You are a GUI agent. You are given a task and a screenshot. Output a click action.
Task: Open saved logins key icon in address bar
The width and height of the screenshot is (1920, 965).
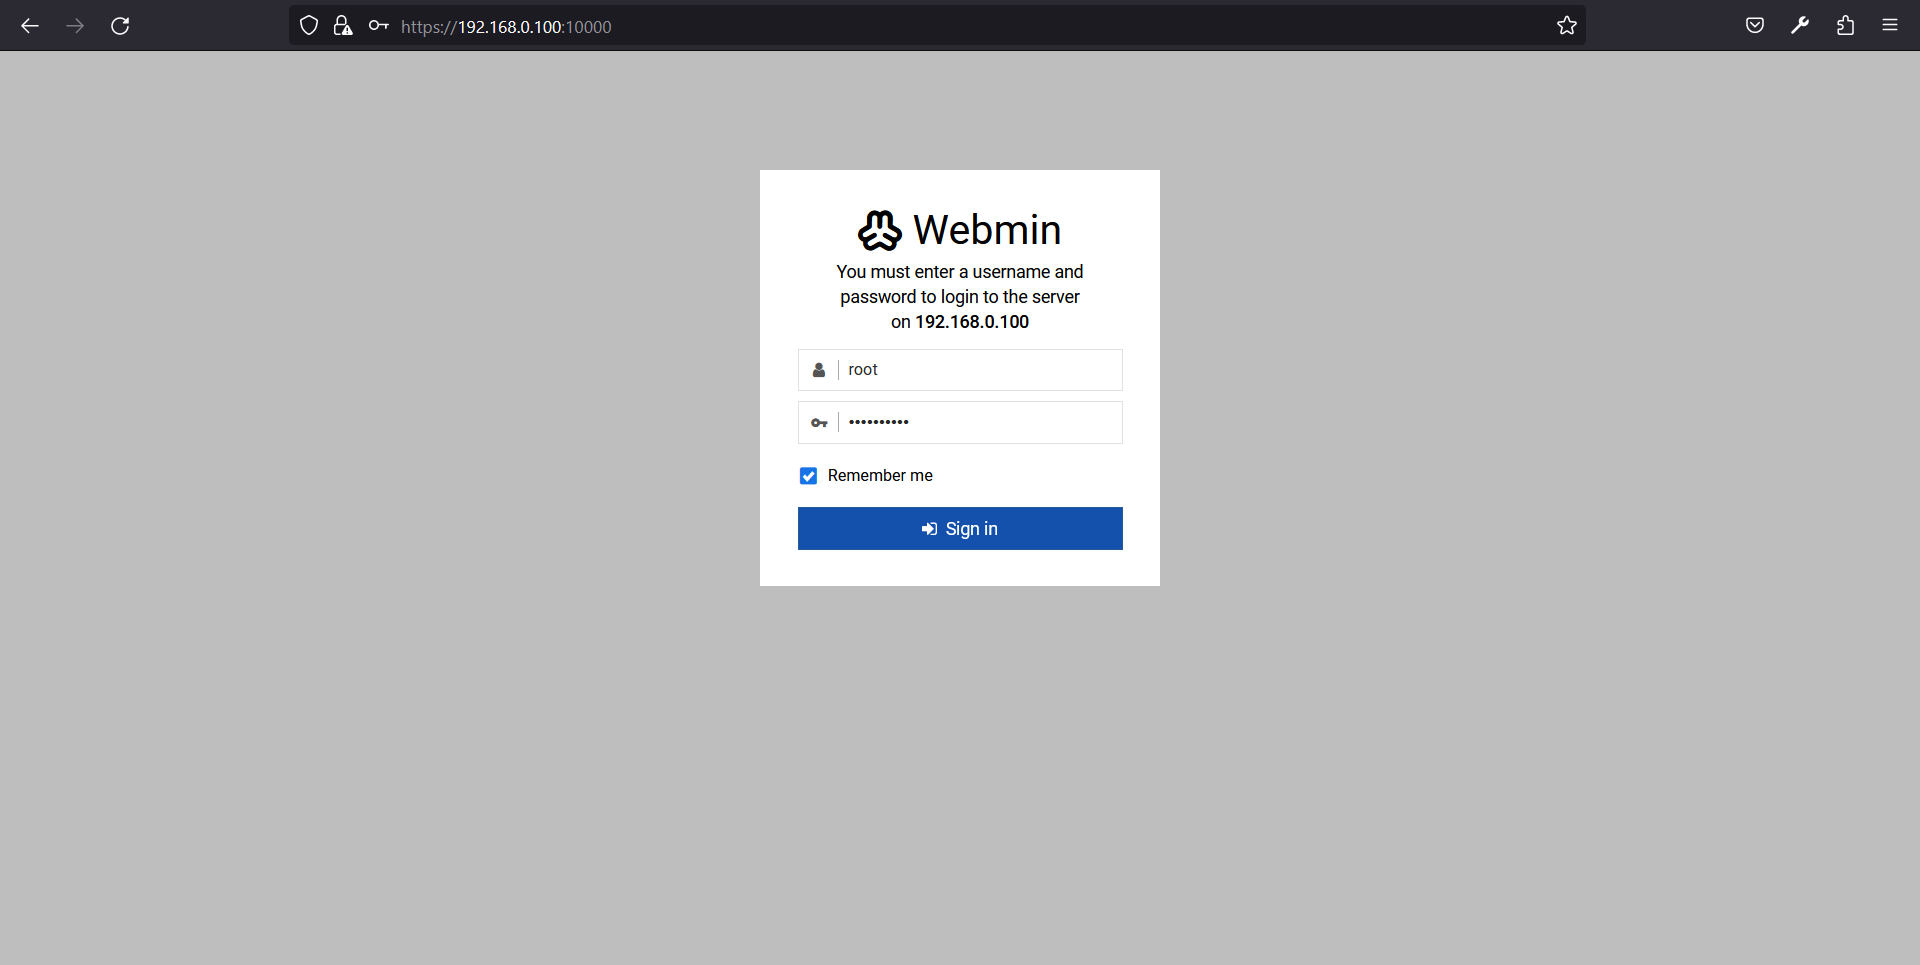(378, 26)
